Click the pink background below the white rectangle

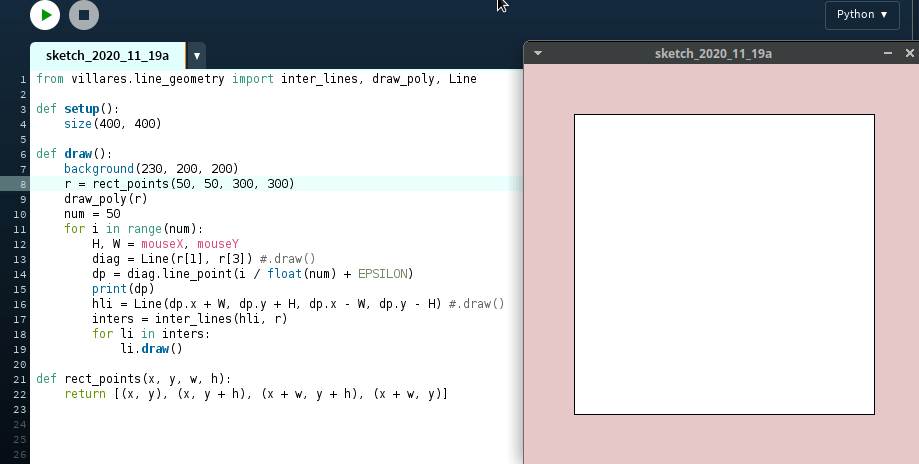coord(724,440)
